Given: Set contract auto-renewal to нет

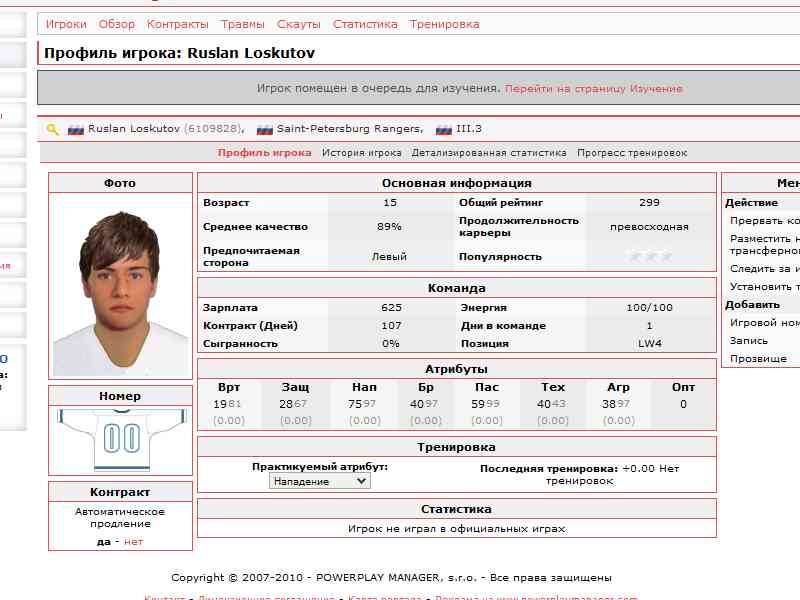Looking at the screenshot, I should [134, 542].
